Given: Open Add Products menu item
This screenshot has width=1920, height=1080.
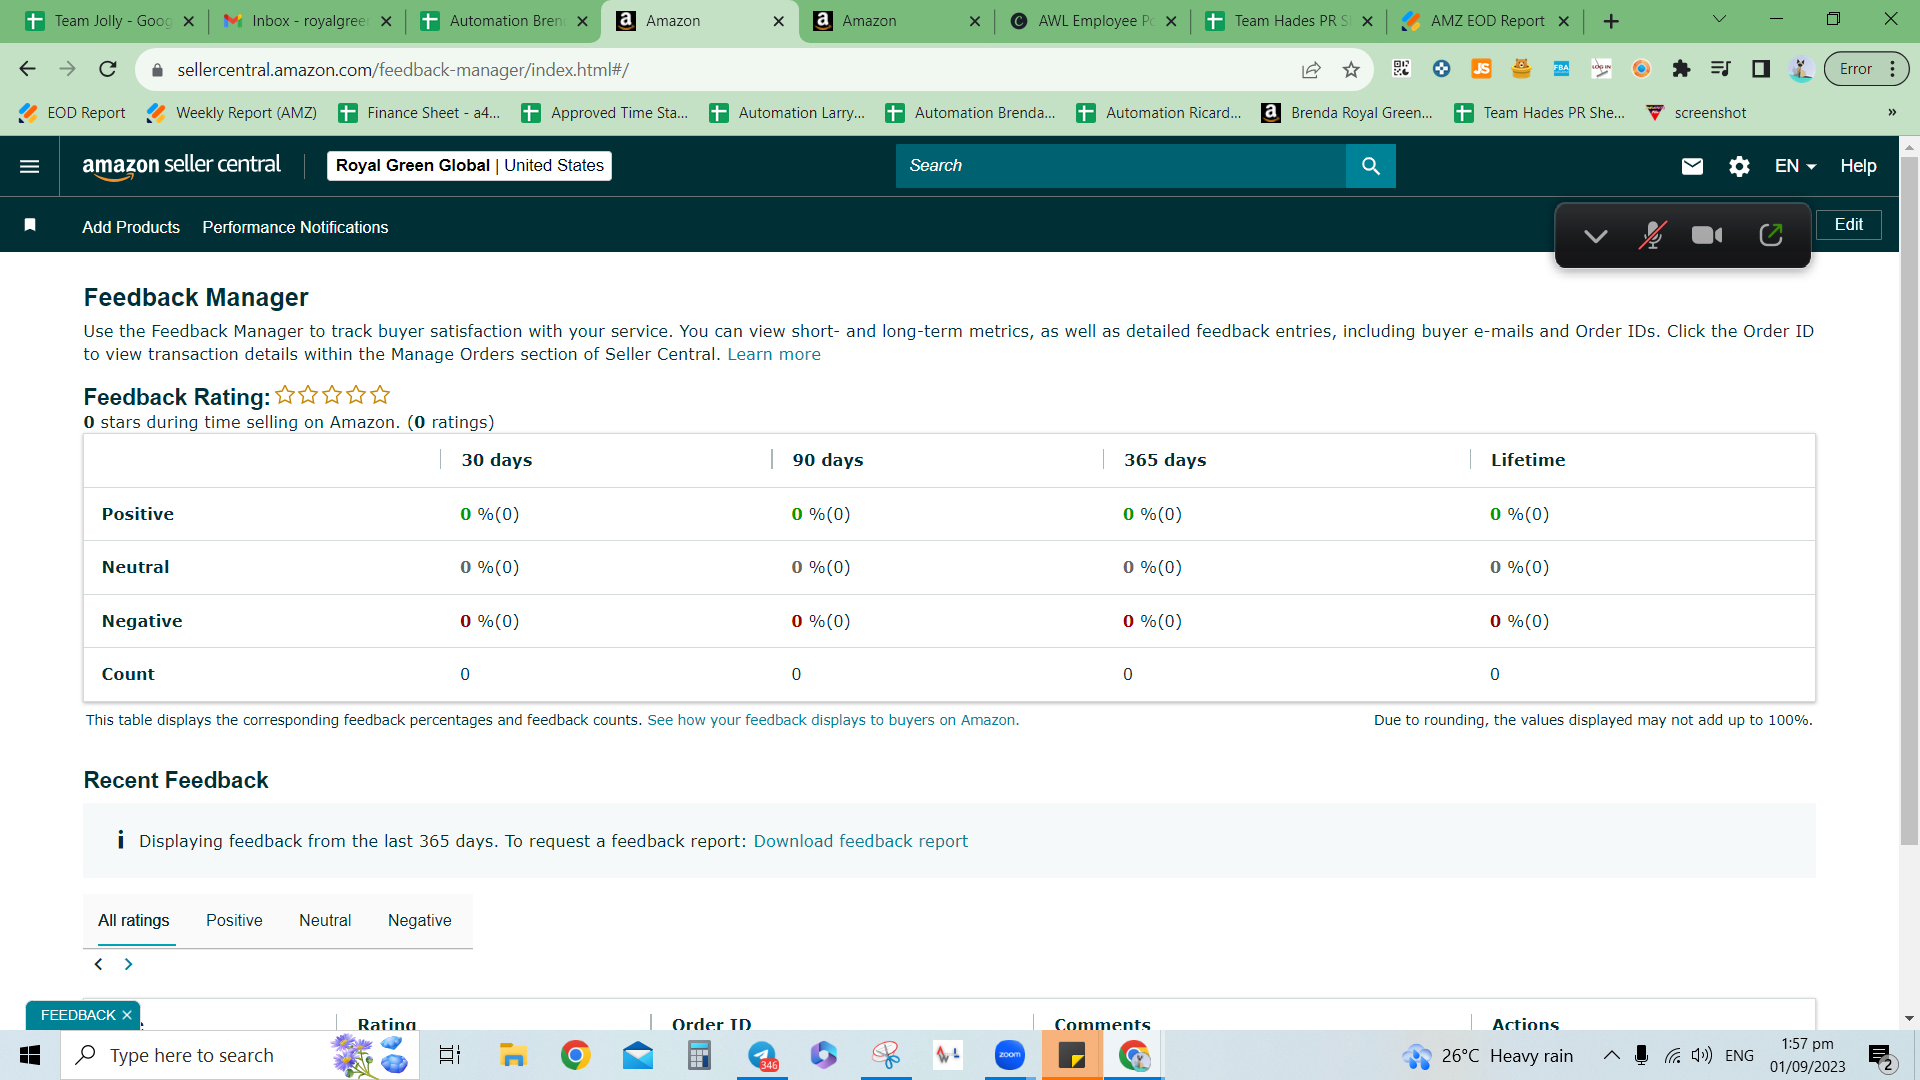Looking at the screenshot, I should coord(131,227).
